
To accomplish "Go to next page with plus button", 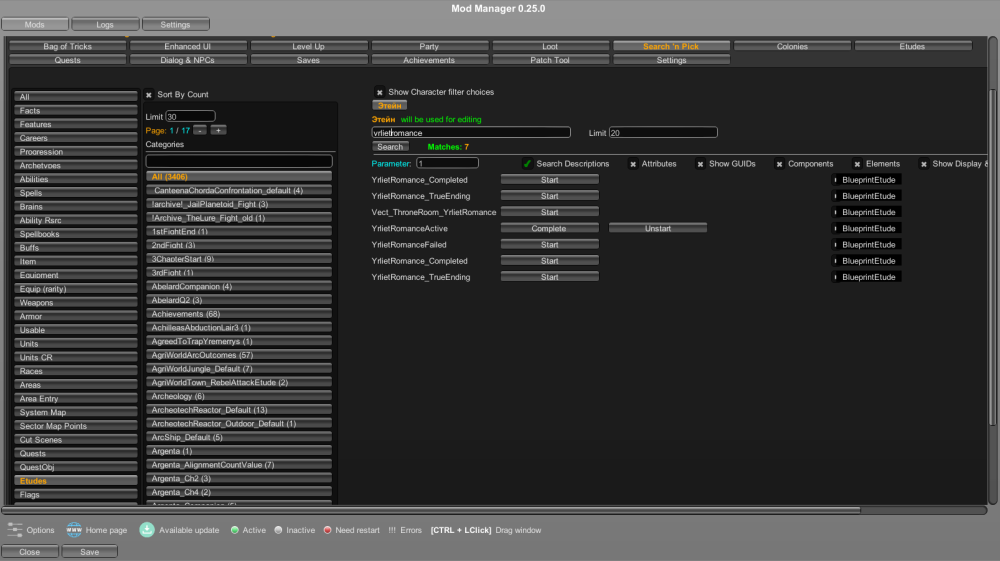I will [218, 130].
